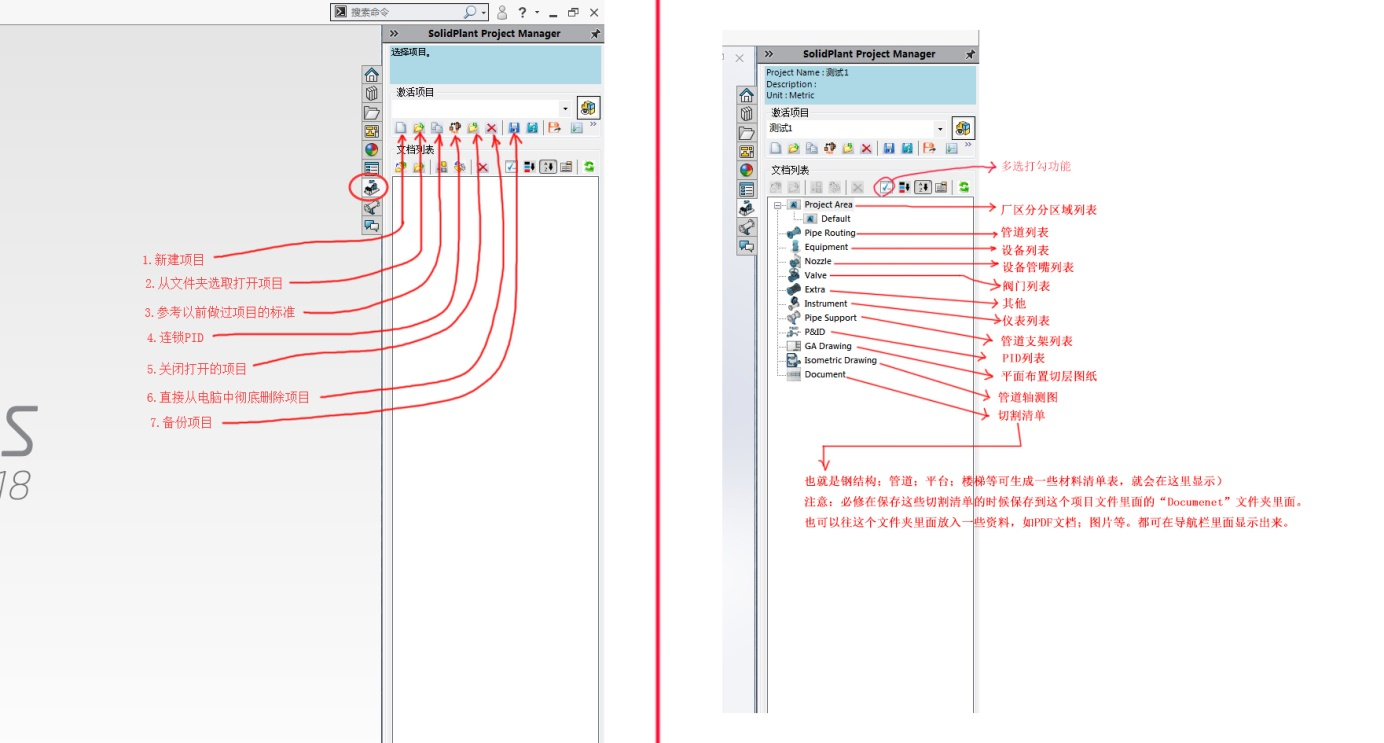Viewport: 1384px width, 743px height.
Task: Open the 激活项目 dropdown in the 选择项目 panel
Action: tap(565, 108)
